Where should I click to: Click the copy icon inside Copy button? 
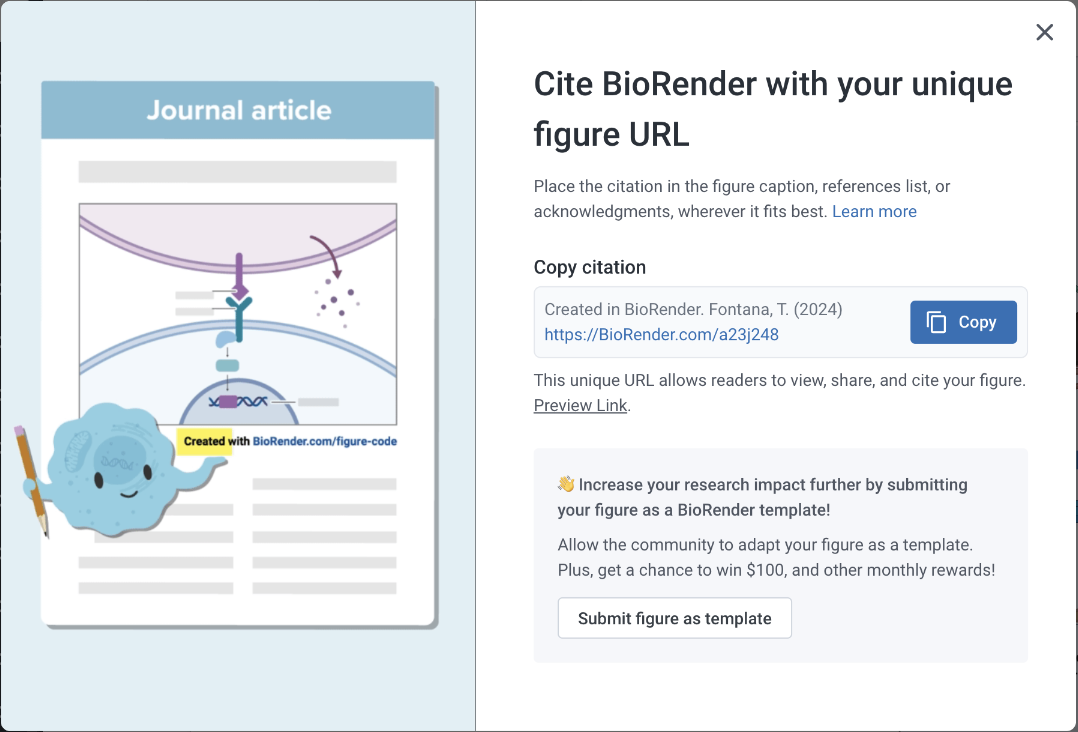click(936, 322)
